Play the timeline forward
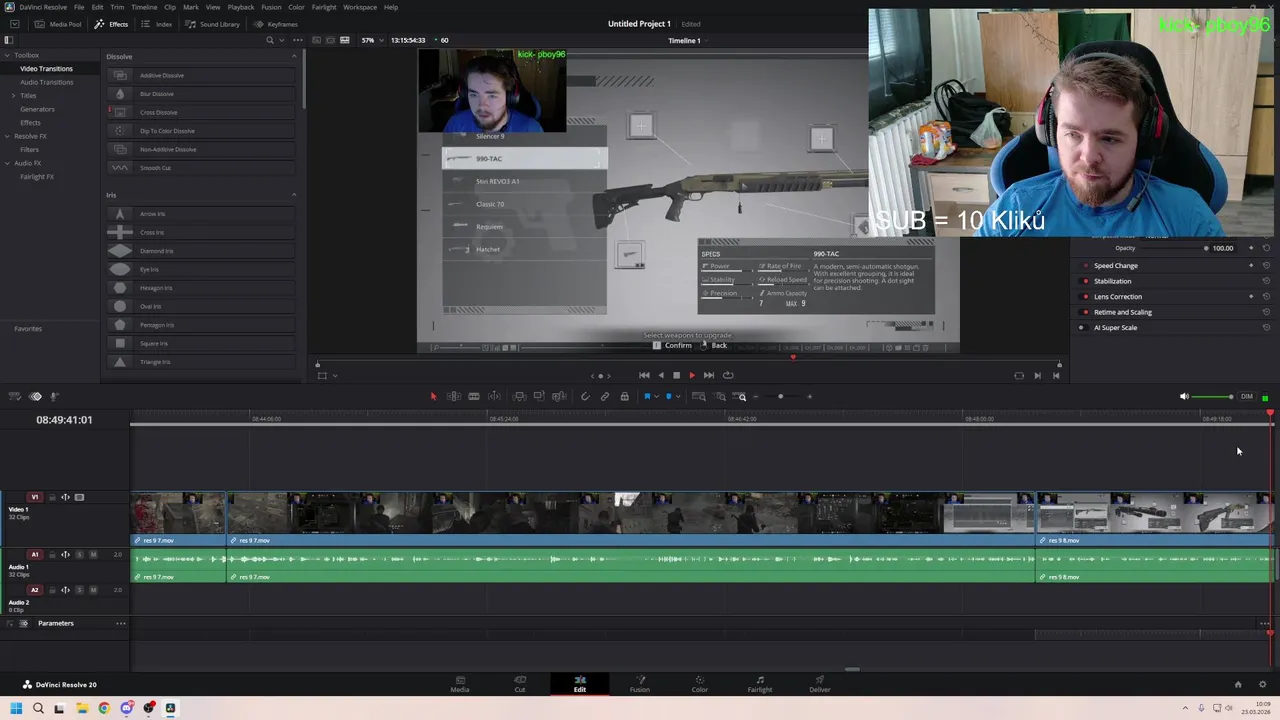The width and height of the screenshot is (1280, 720). coord(692,375)
